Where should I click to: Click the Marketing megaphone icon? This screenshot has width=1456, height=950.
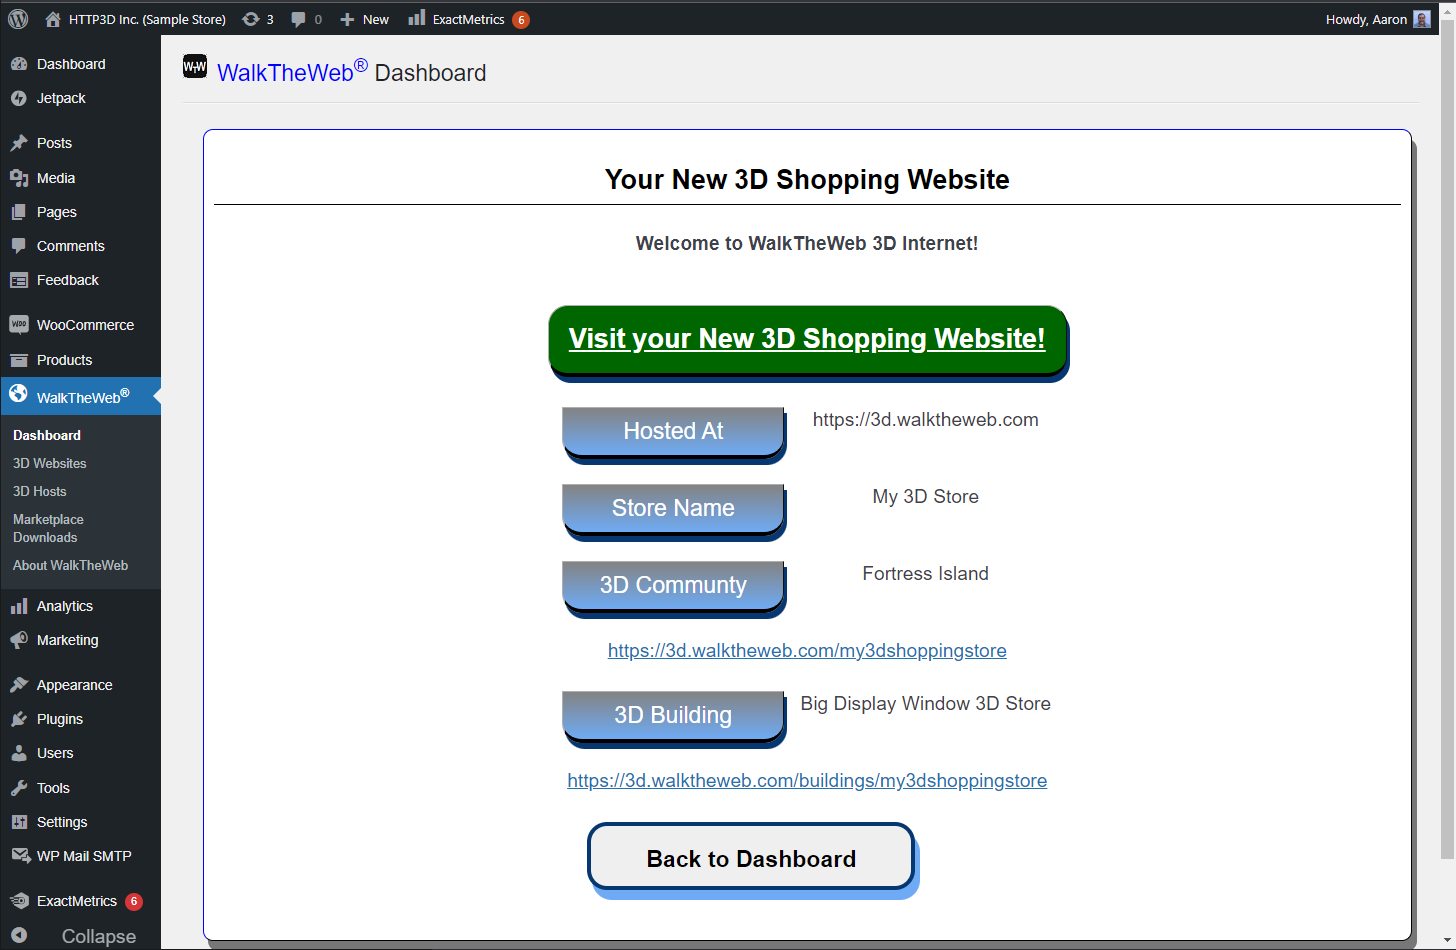point(19,640)
